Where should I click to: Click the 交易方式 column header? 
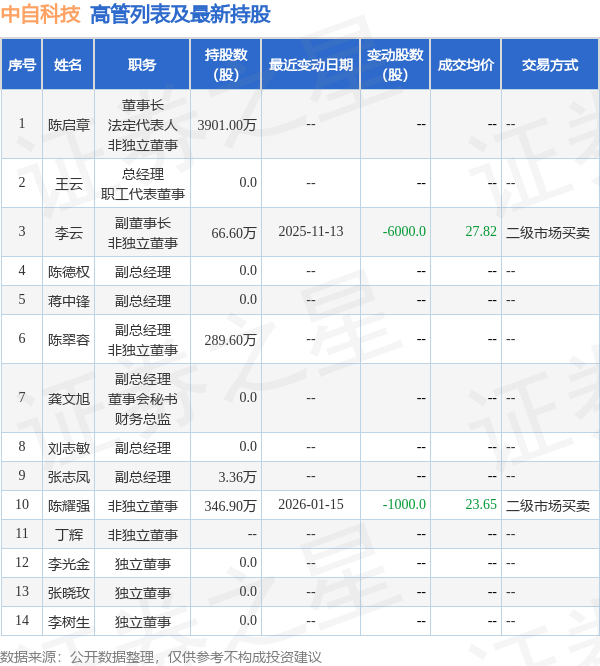coord(550,65)
